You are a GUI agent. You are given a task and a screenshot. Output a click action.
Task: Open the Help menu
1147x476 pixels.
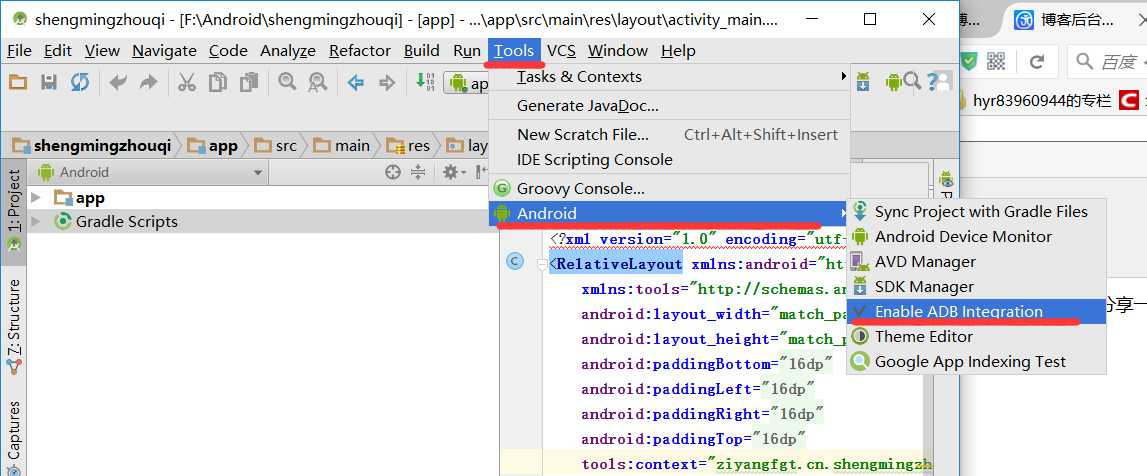pos(678,50)
